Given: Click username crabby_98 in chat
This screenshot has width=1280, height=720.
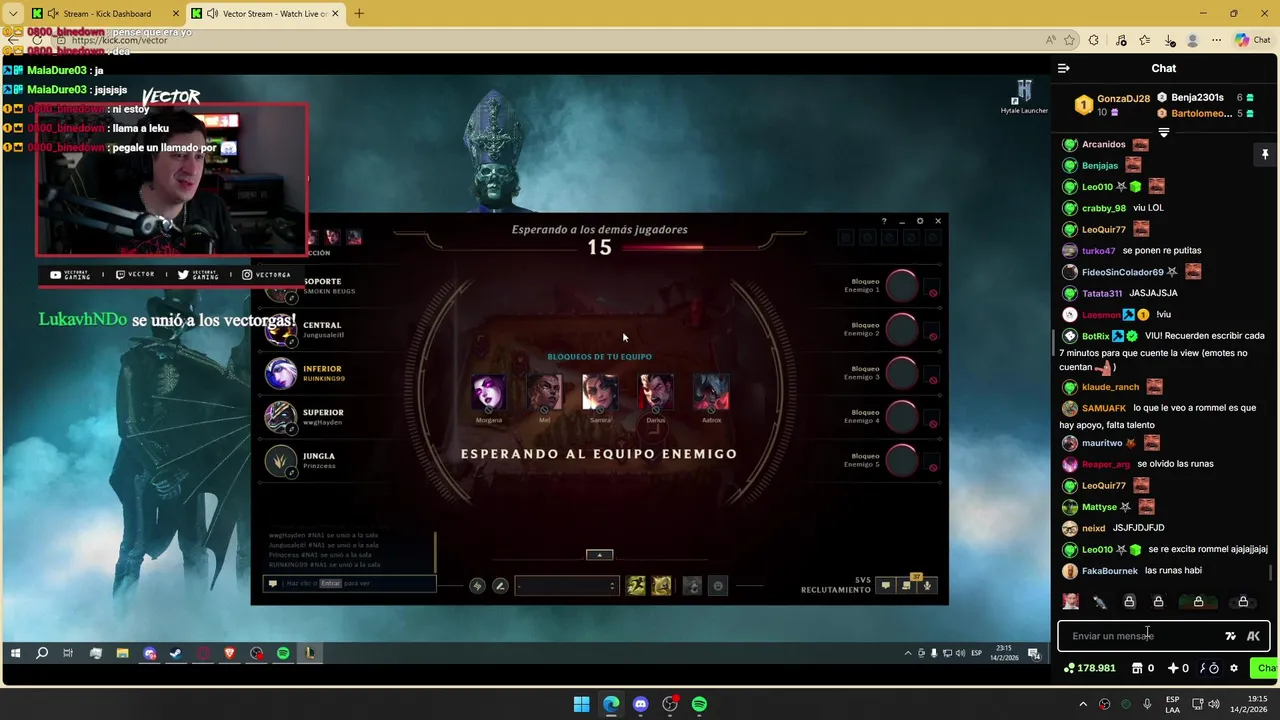Looking at the screenshot, I should tap(1104, 208).
